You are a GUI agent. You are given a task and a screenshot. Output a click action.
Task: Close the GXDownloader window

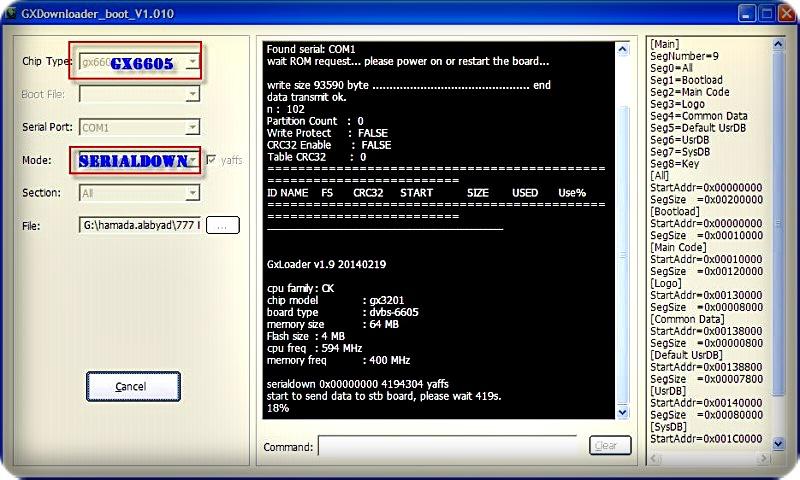pos(786,13)
